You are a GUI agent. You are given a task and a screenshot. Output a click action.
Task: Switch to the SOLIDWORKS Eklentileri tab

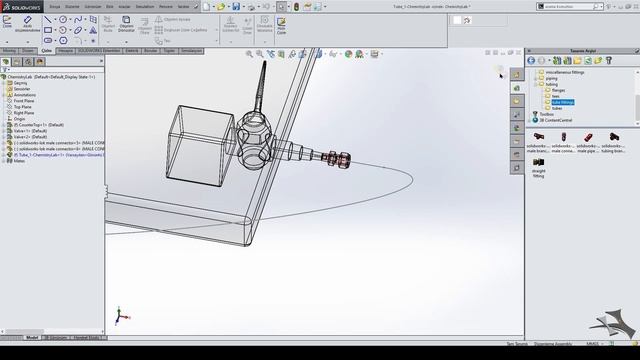click(99, 51)
